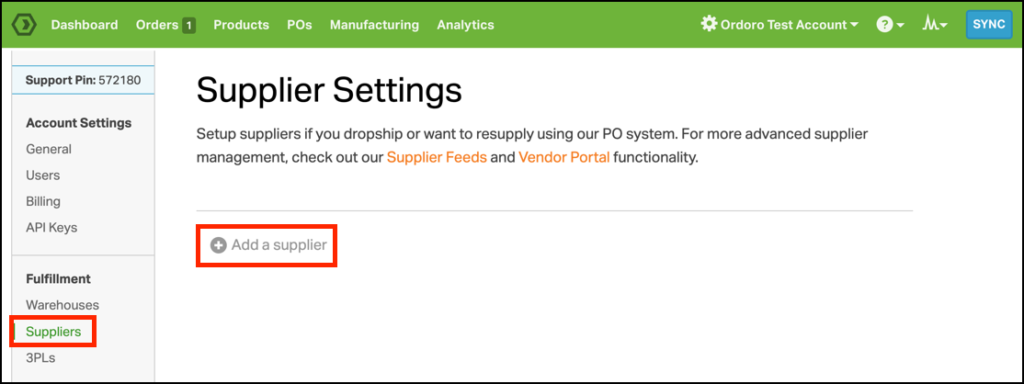Open the help question mark icon

[x=884, y=25]
